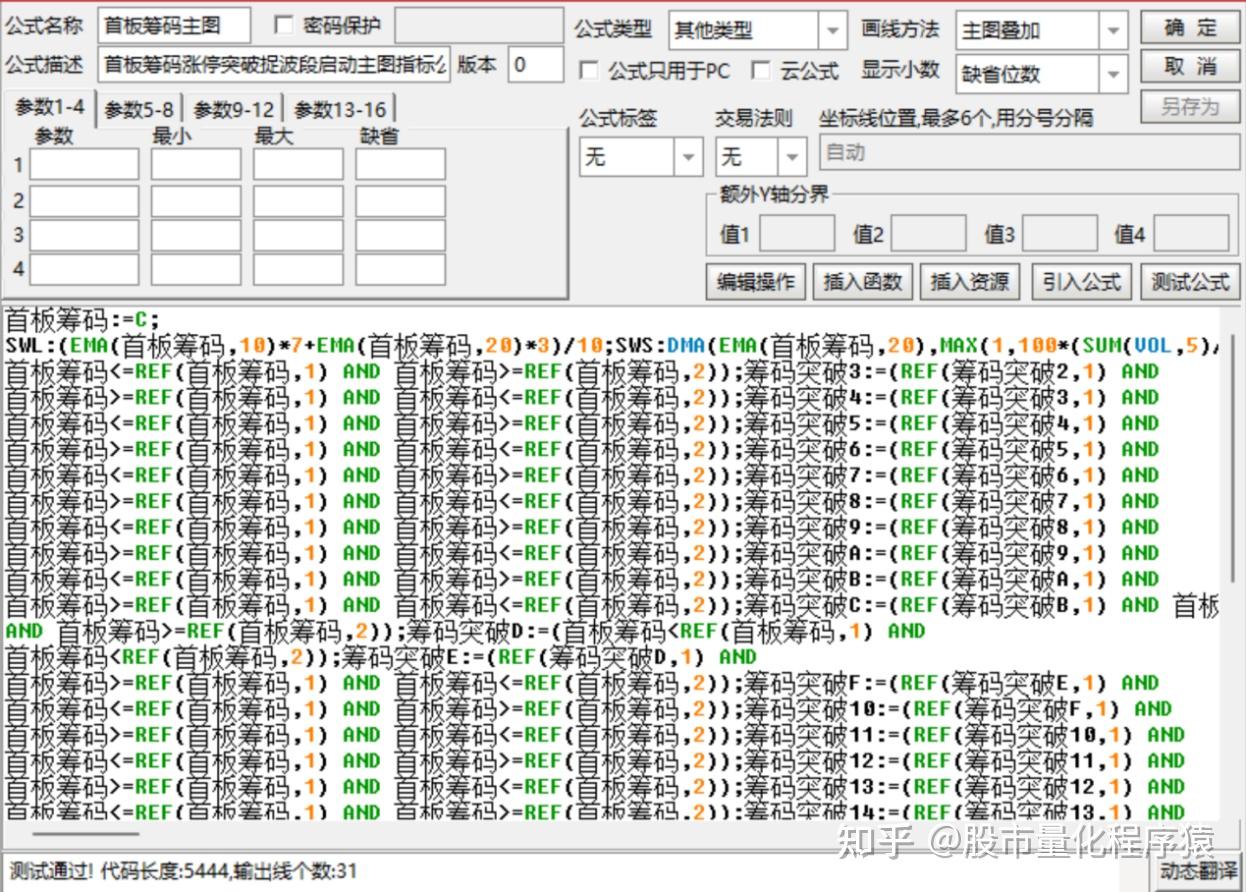Open the 公式标签 dropdown
1246x892 pixels.
(x=688, y=157)
